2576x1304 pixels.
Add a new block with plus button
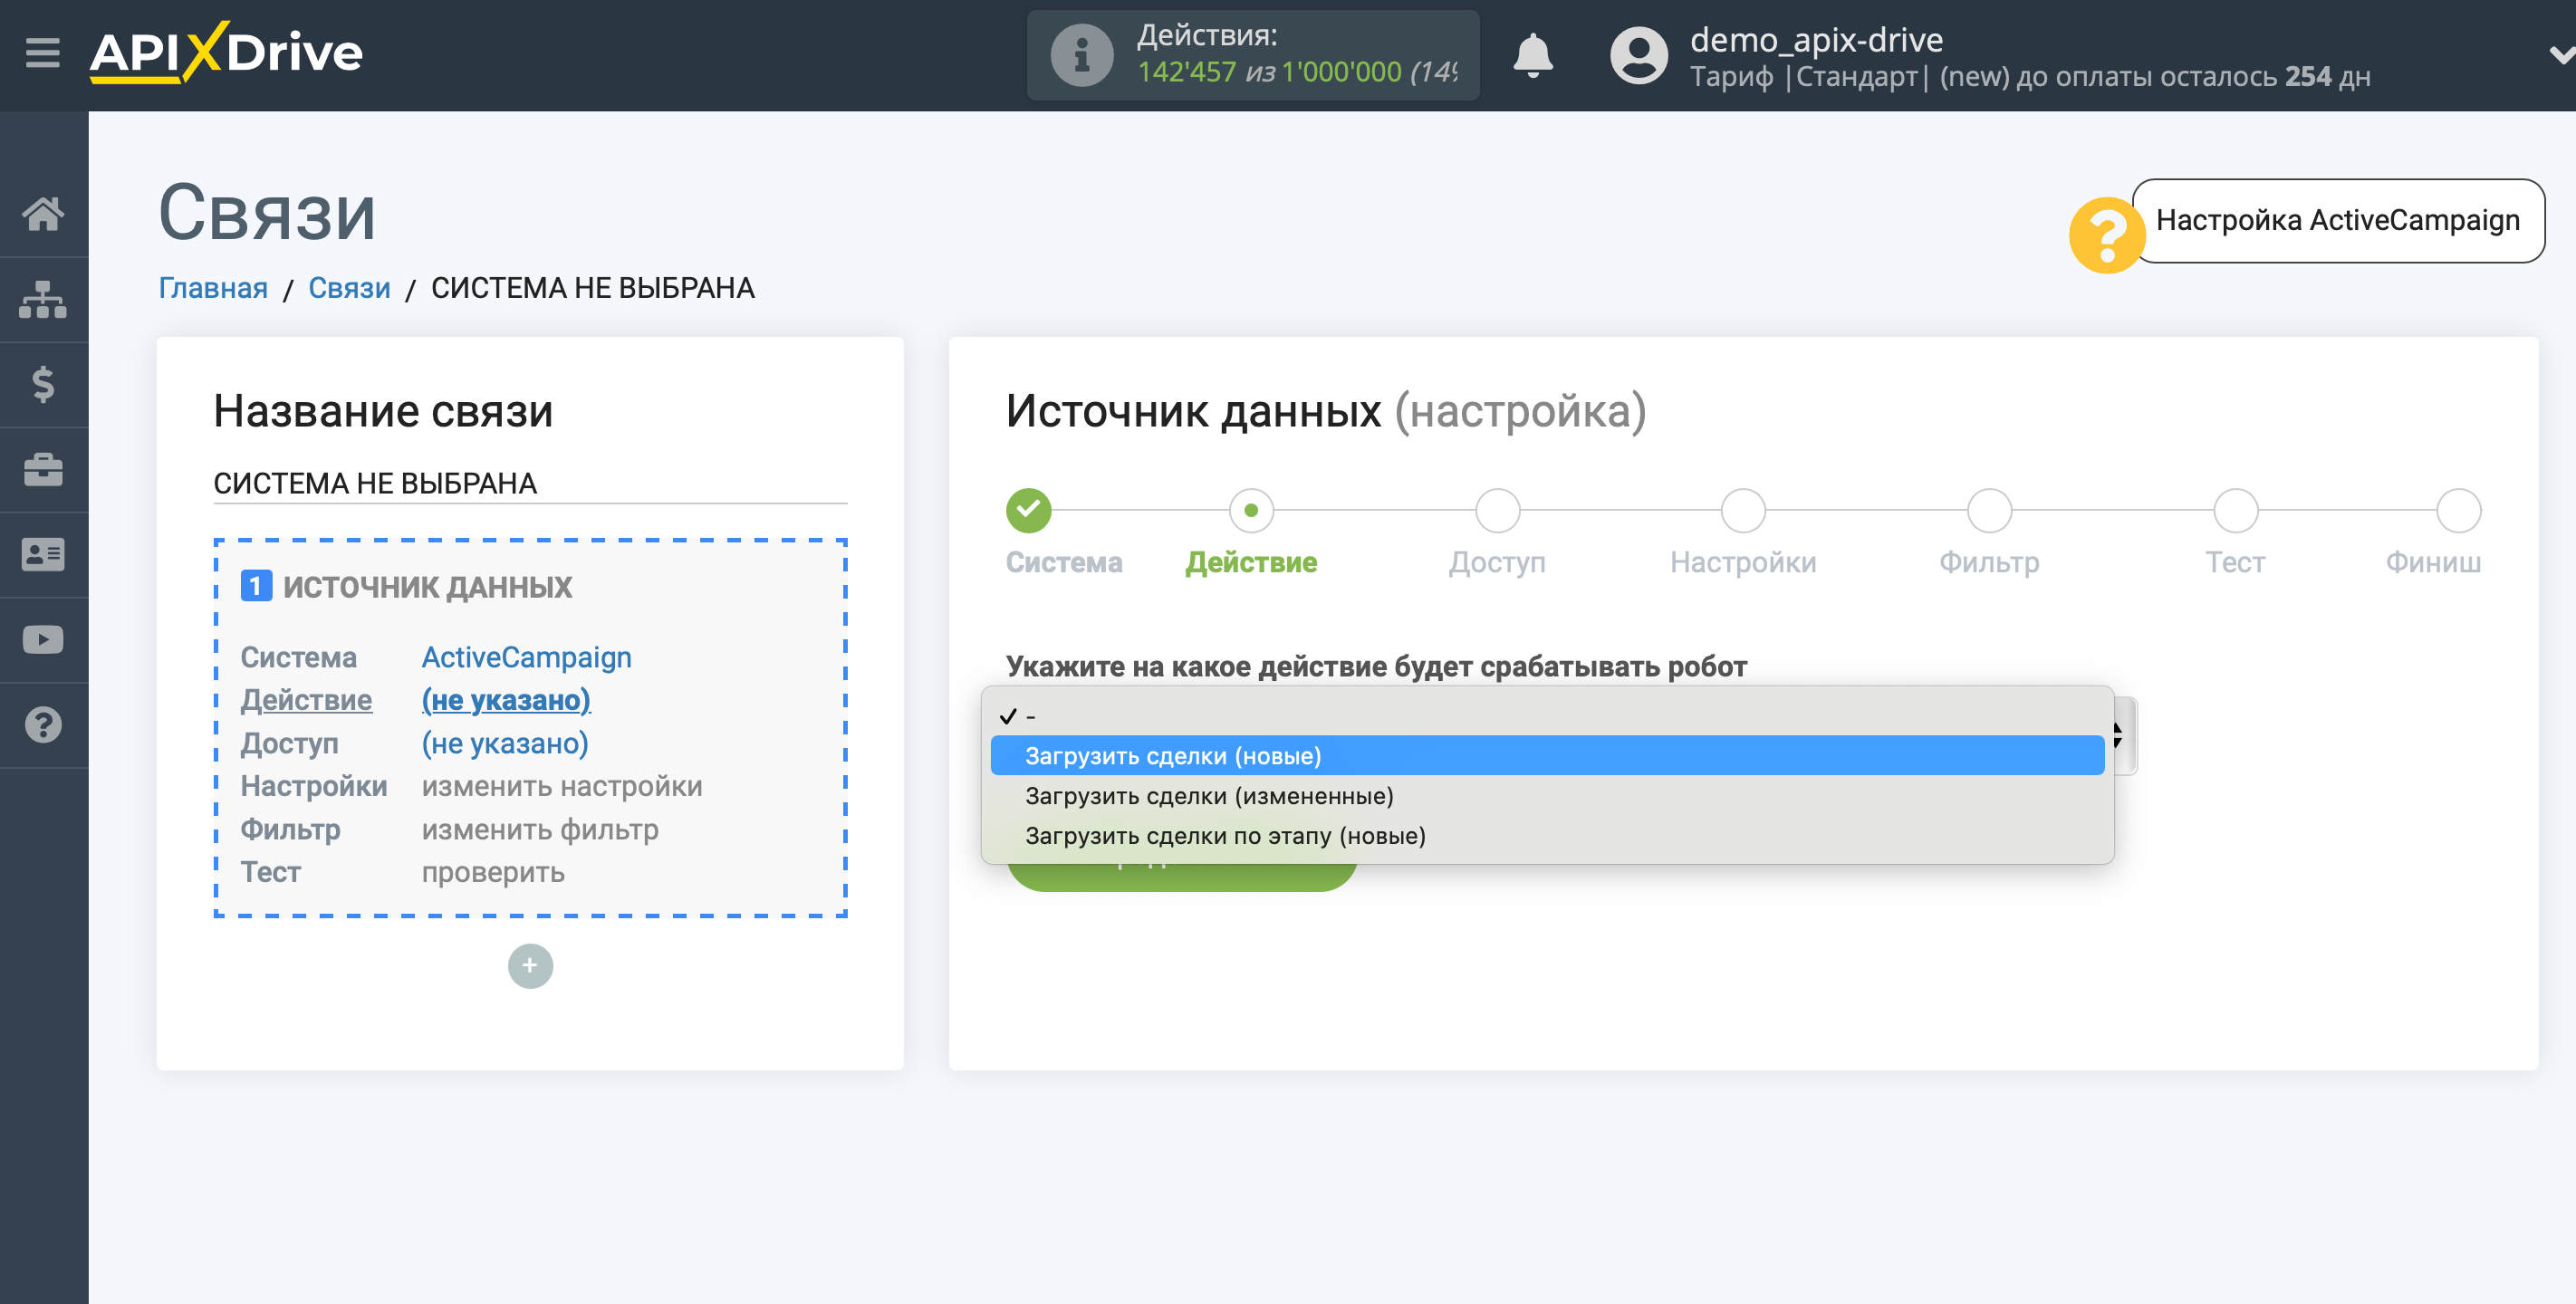coord(530,965)
